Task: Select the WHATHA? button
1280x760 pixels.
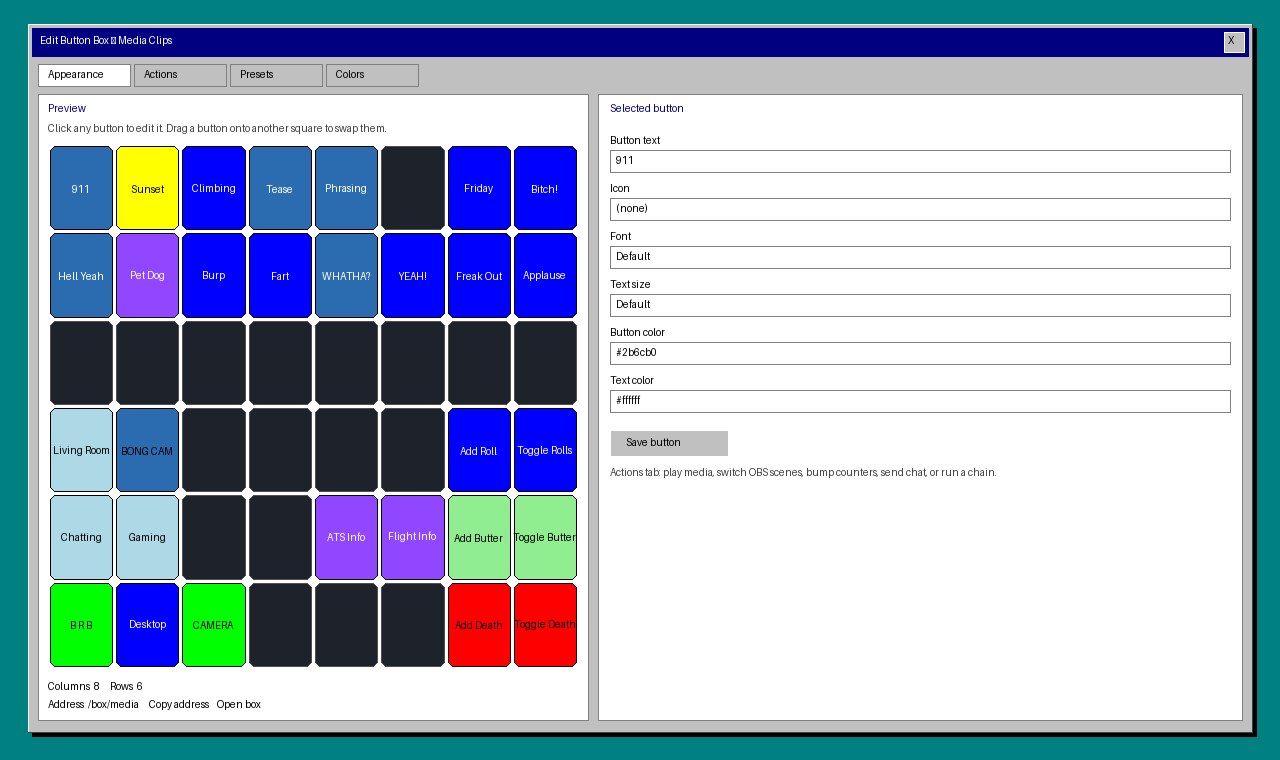Action: [346, 275]
